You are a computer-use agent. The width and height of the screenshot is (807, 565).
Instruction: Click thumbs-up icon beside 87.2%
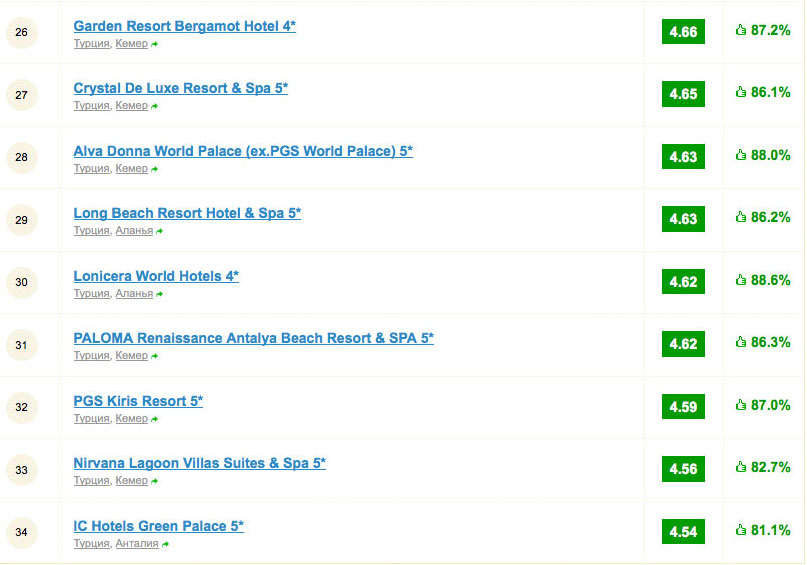pyautogui.click(x=741, y=30)
